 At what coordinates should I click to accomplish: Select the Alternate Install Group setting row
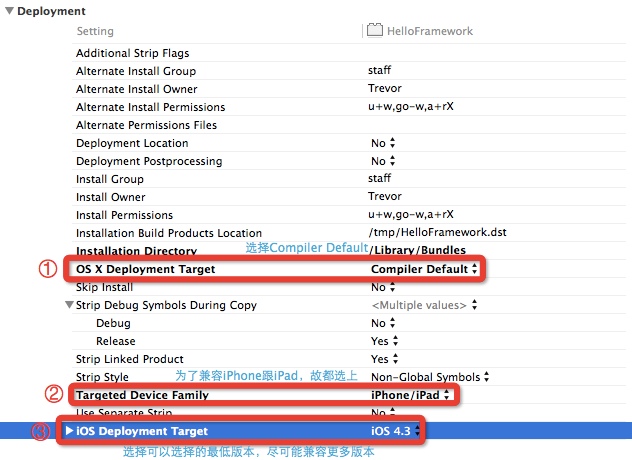coord(349,71)
